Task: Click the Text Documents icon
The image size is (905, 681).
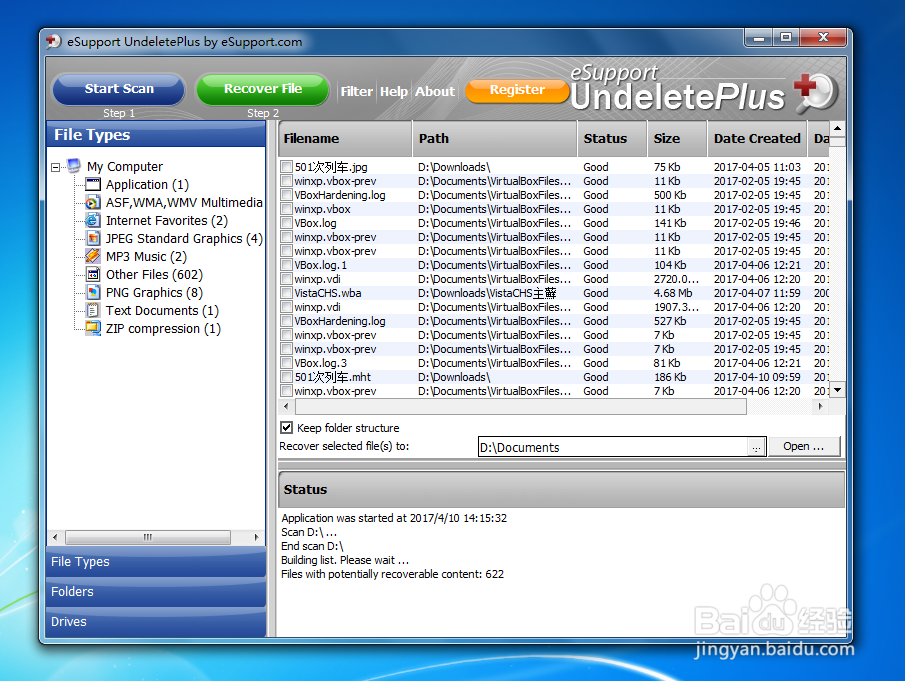Action: point(93,310)
